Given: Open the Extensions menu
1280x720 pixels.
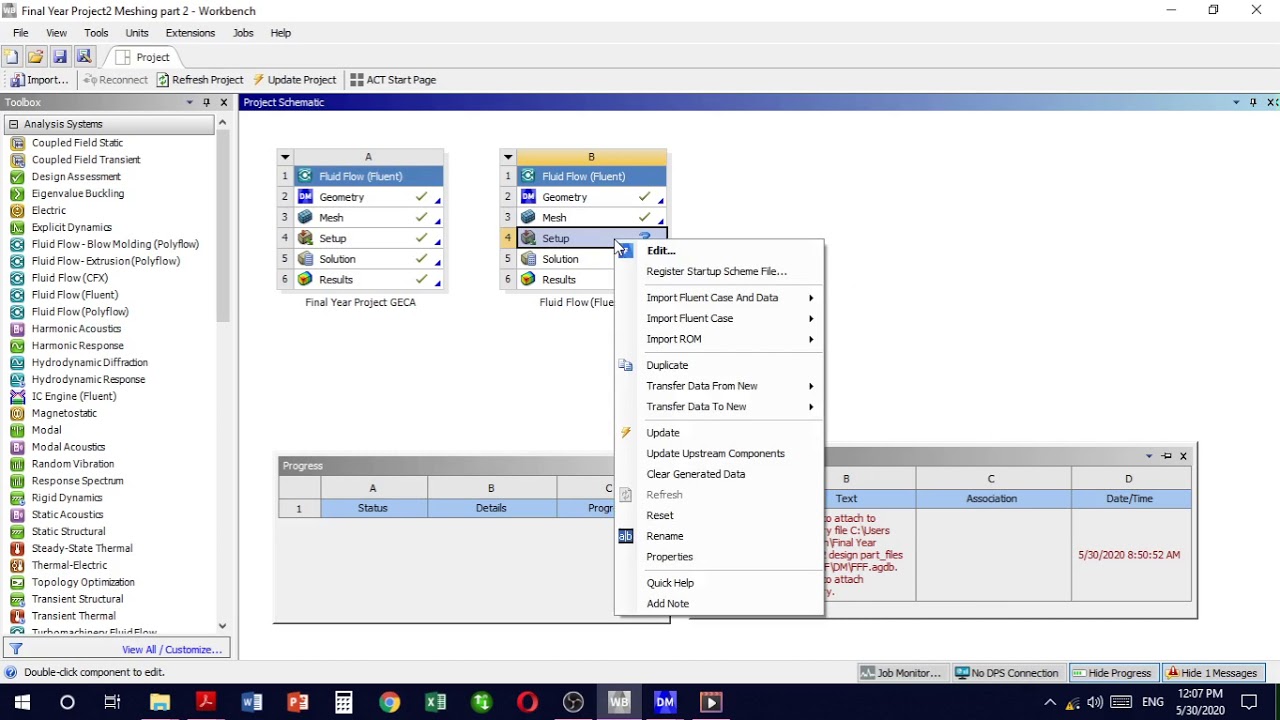Looking at the screenshot, I should pyautogui.click(x=190, y=33).
